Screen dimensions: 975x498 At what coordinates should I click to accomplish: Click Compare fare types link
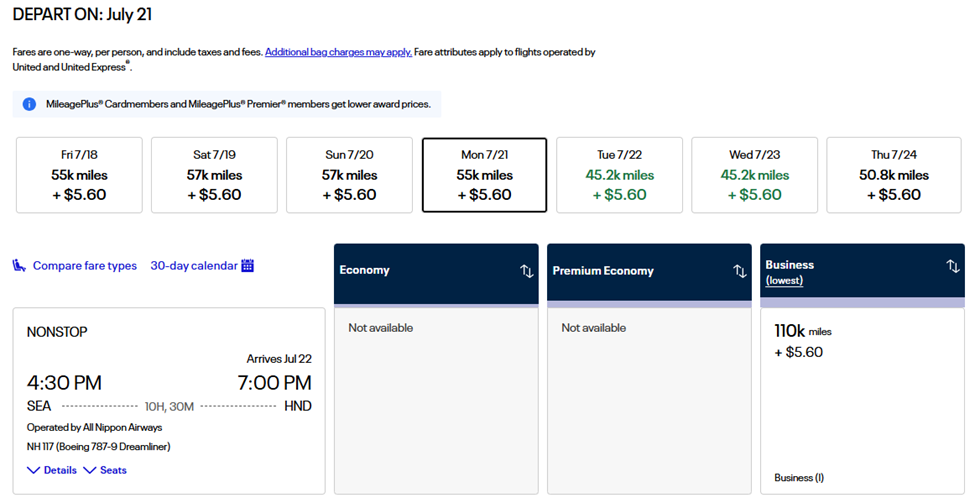coord(85,266)
